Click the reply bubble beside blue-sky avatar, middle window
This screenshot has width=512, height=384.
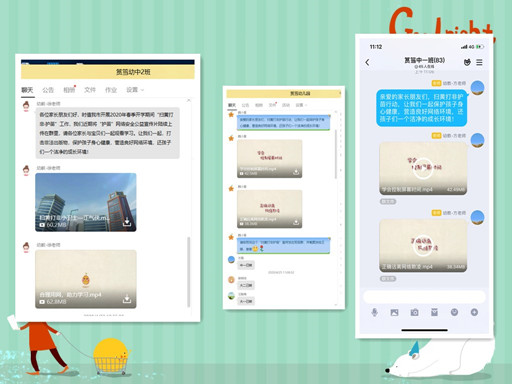pyautogui.click(x=246, y=265)
